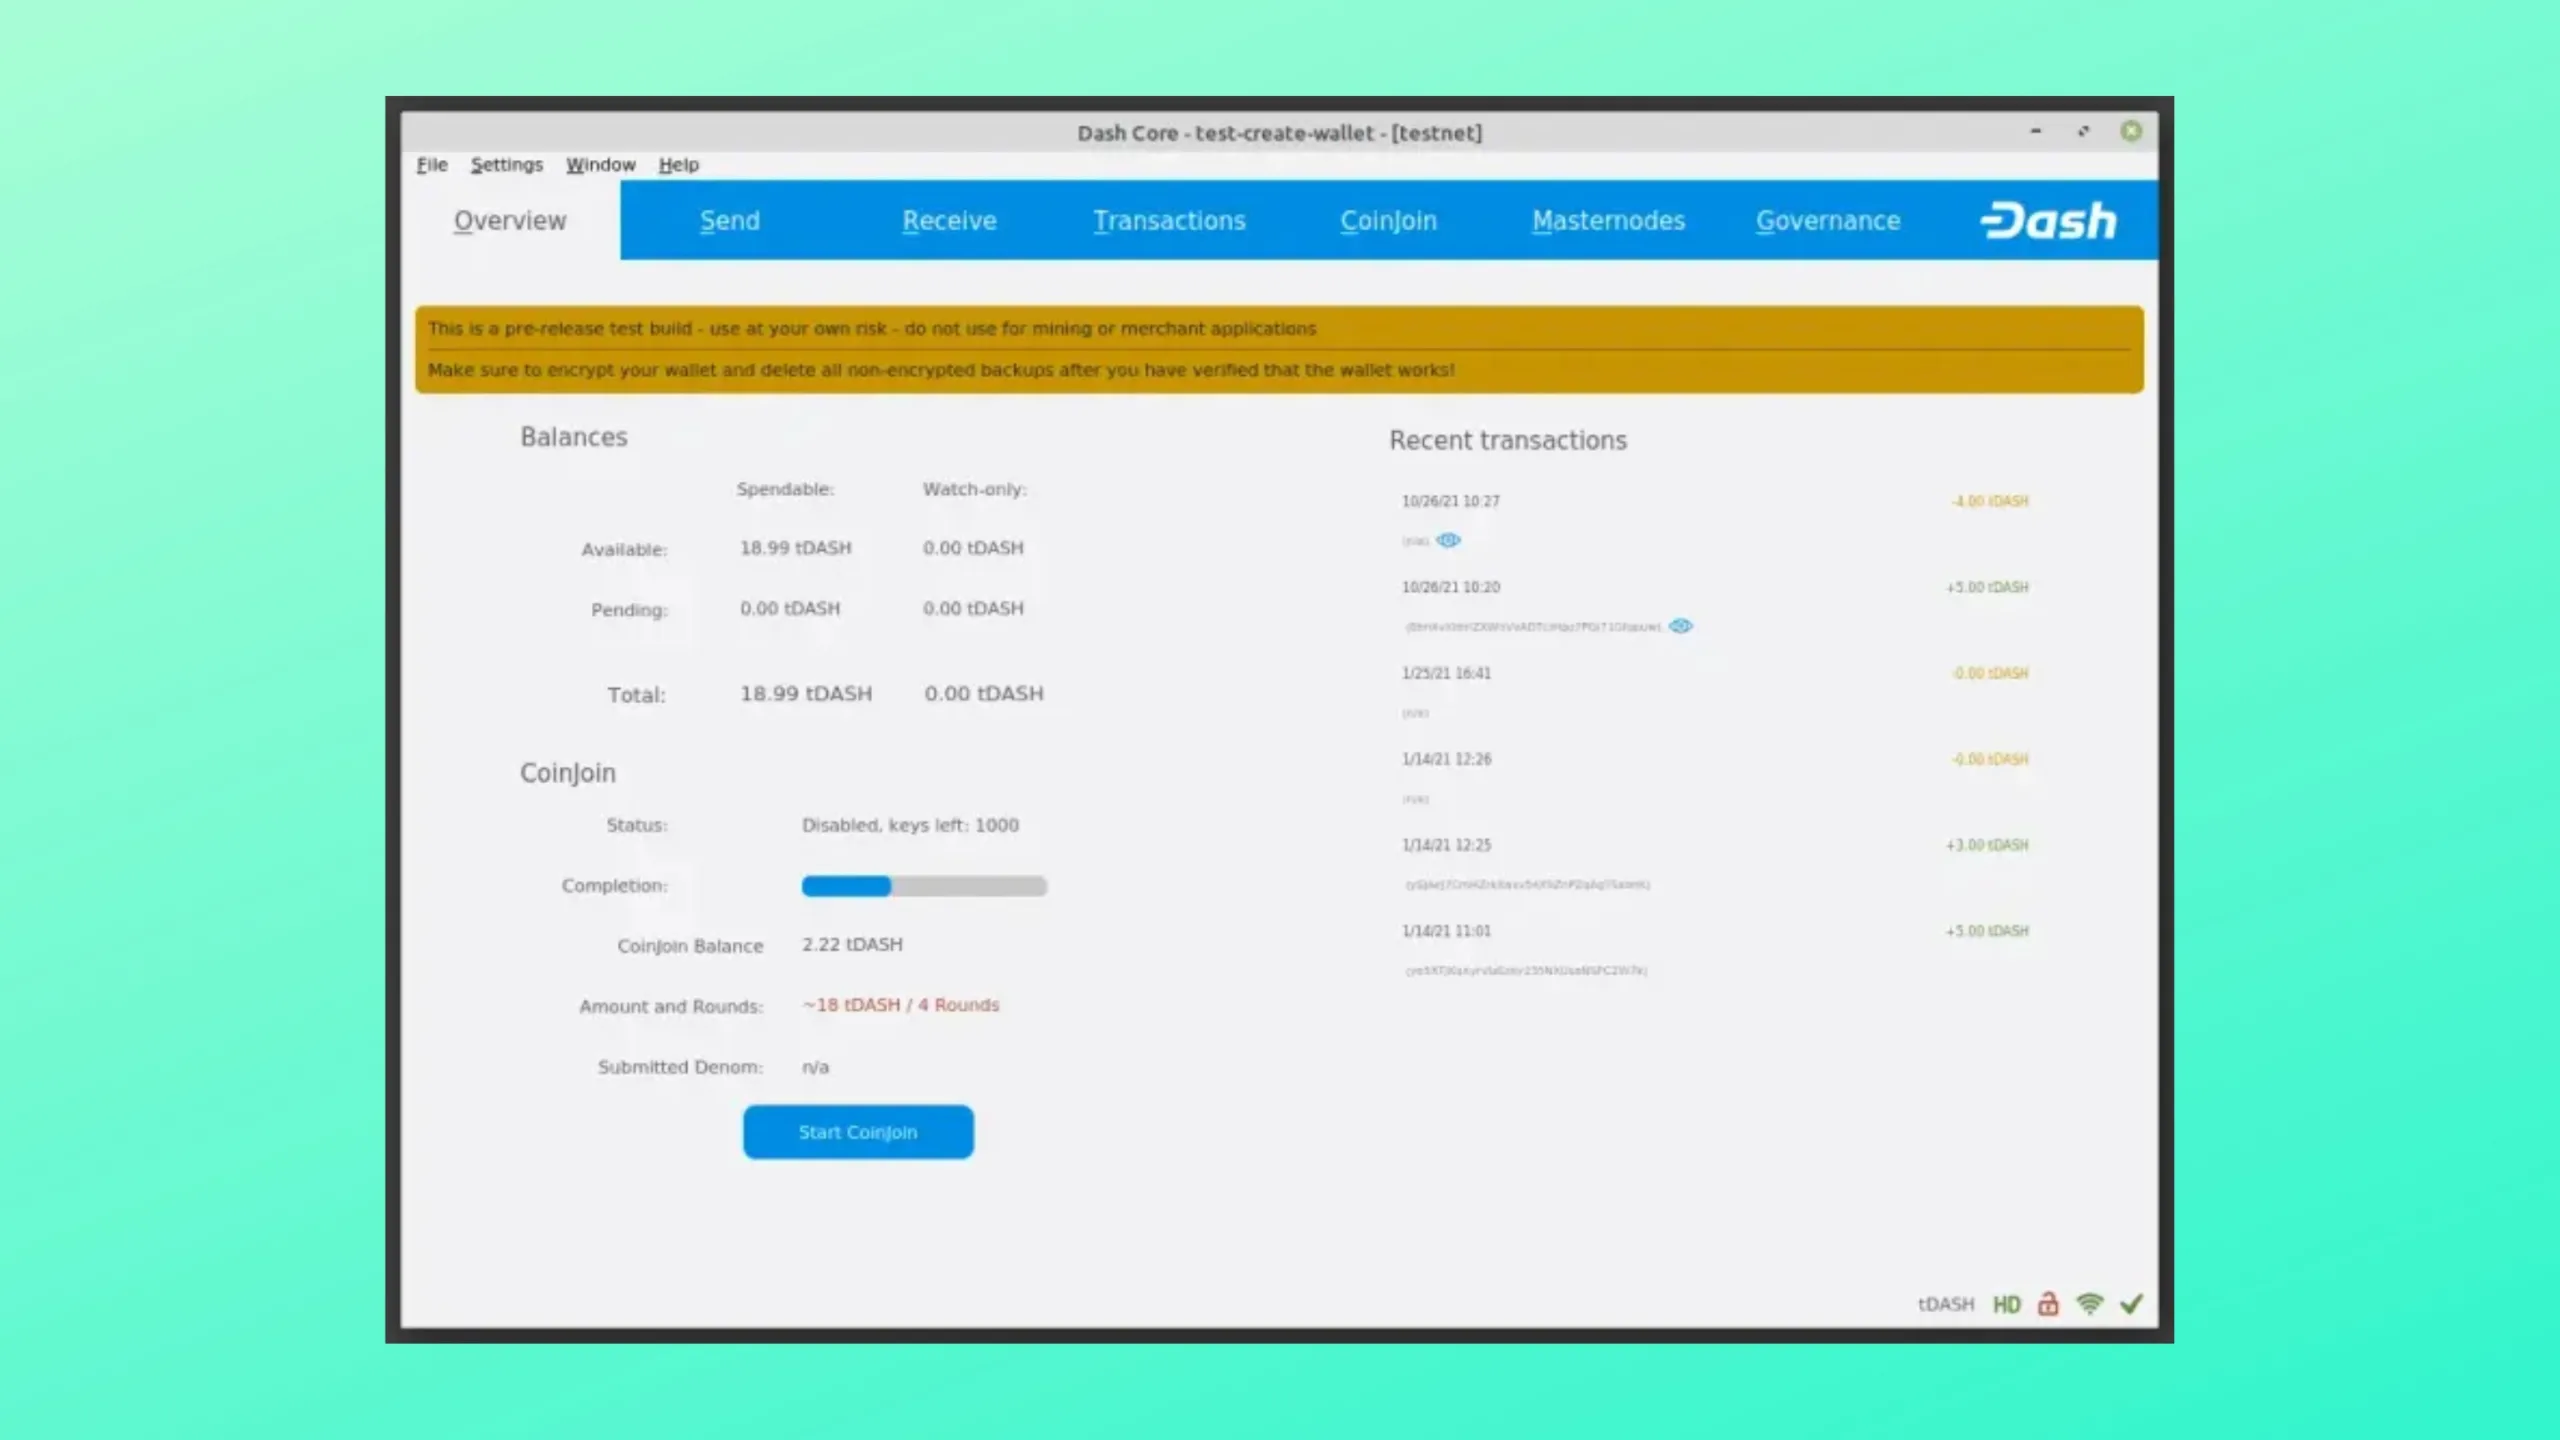Click the +5.00 tDASH amount for 1/14/21 11:01
The image size is (2560, 1440).
[1987, 931]
